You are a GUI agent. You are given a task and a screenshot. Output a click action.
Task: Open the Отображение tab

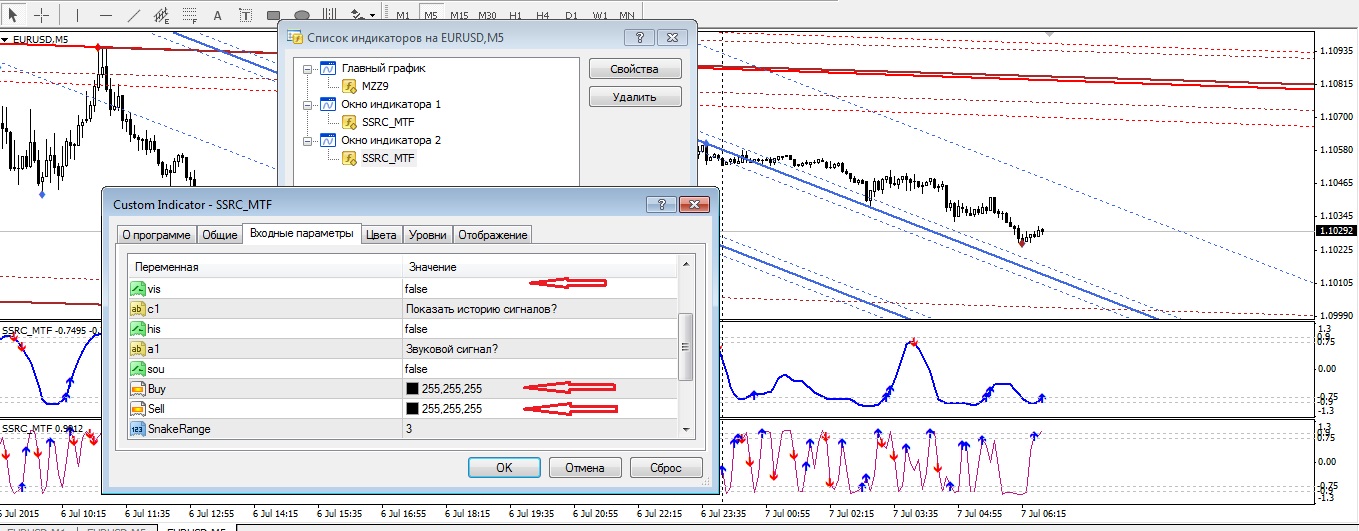(x=493, y=235)
